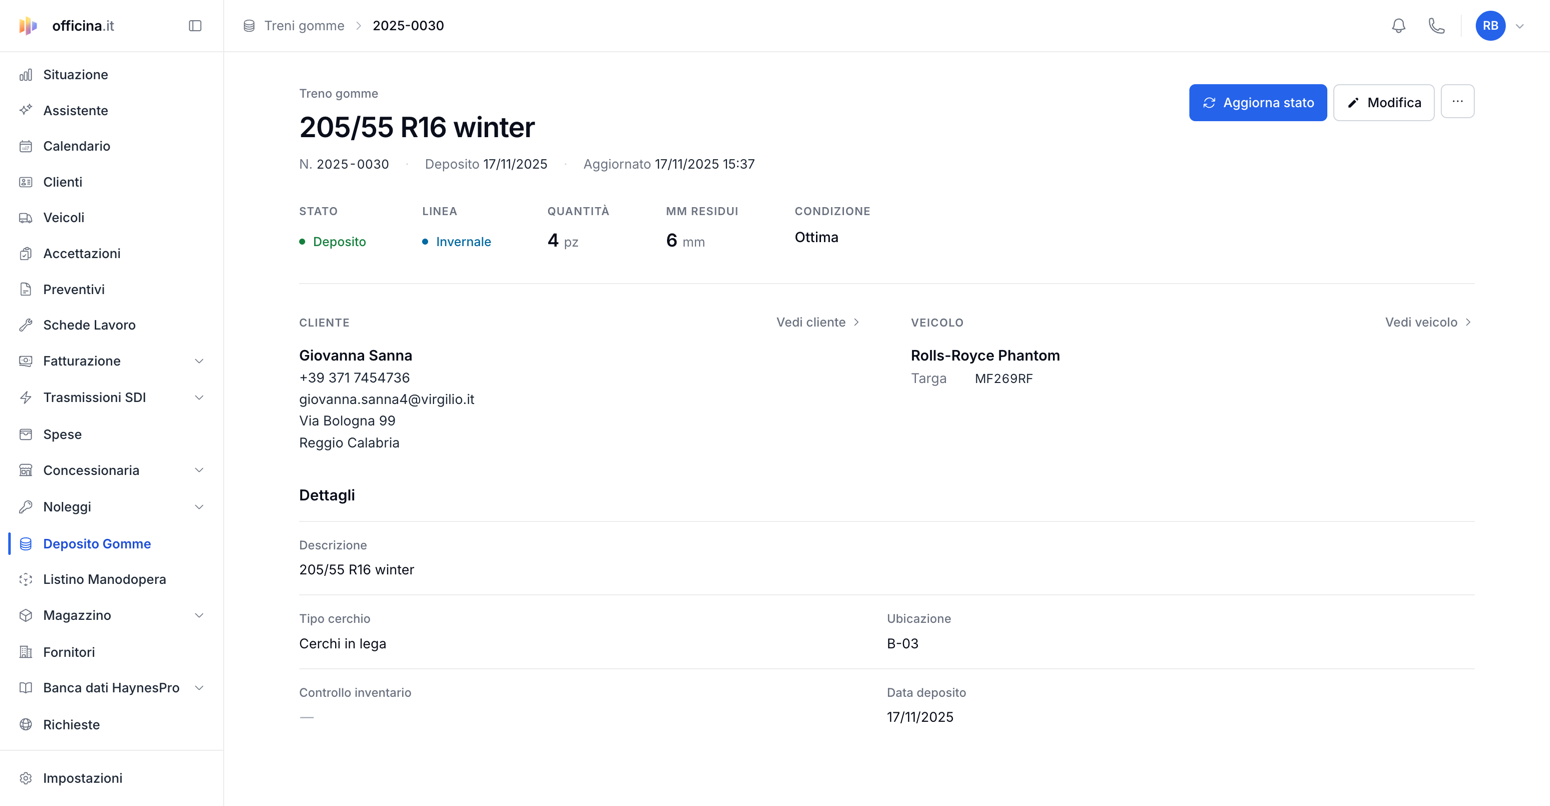Click the Calendario icon in the sidebar

(26, 146)
